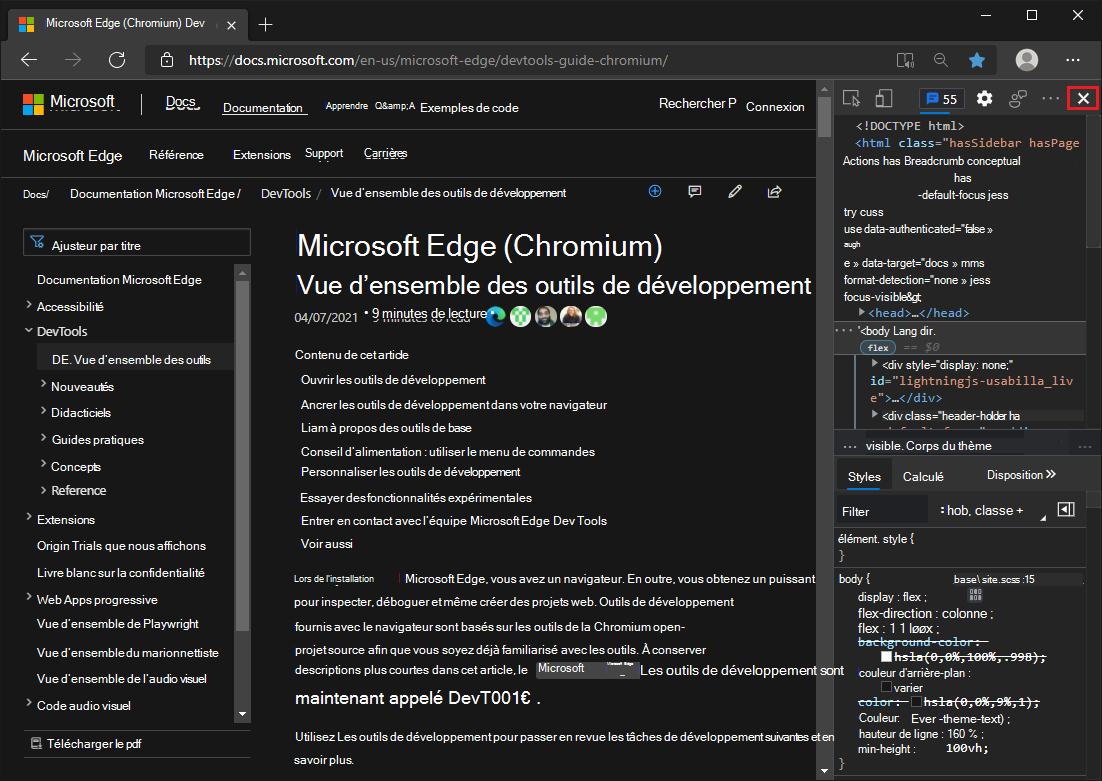The image size is (1102, 781).
Task: Click the Styles Filter input field
Action: pos(881,511)
